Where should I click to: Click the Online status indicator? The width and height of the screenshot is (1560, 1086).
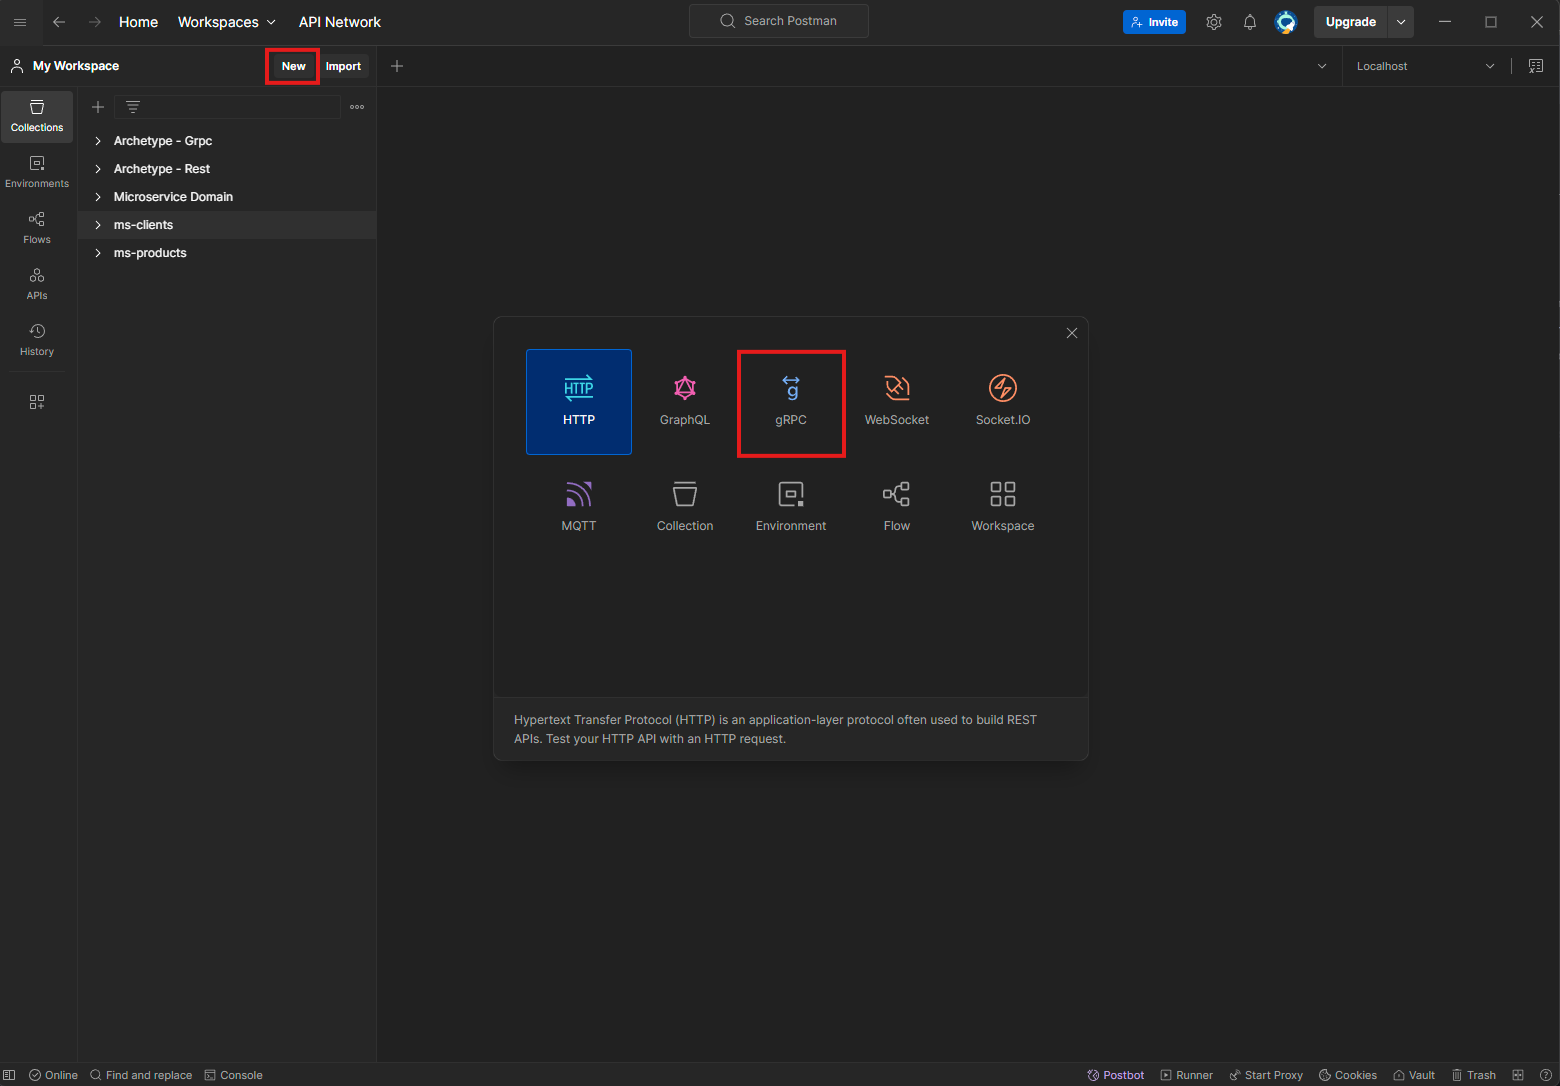[53, 1075]
